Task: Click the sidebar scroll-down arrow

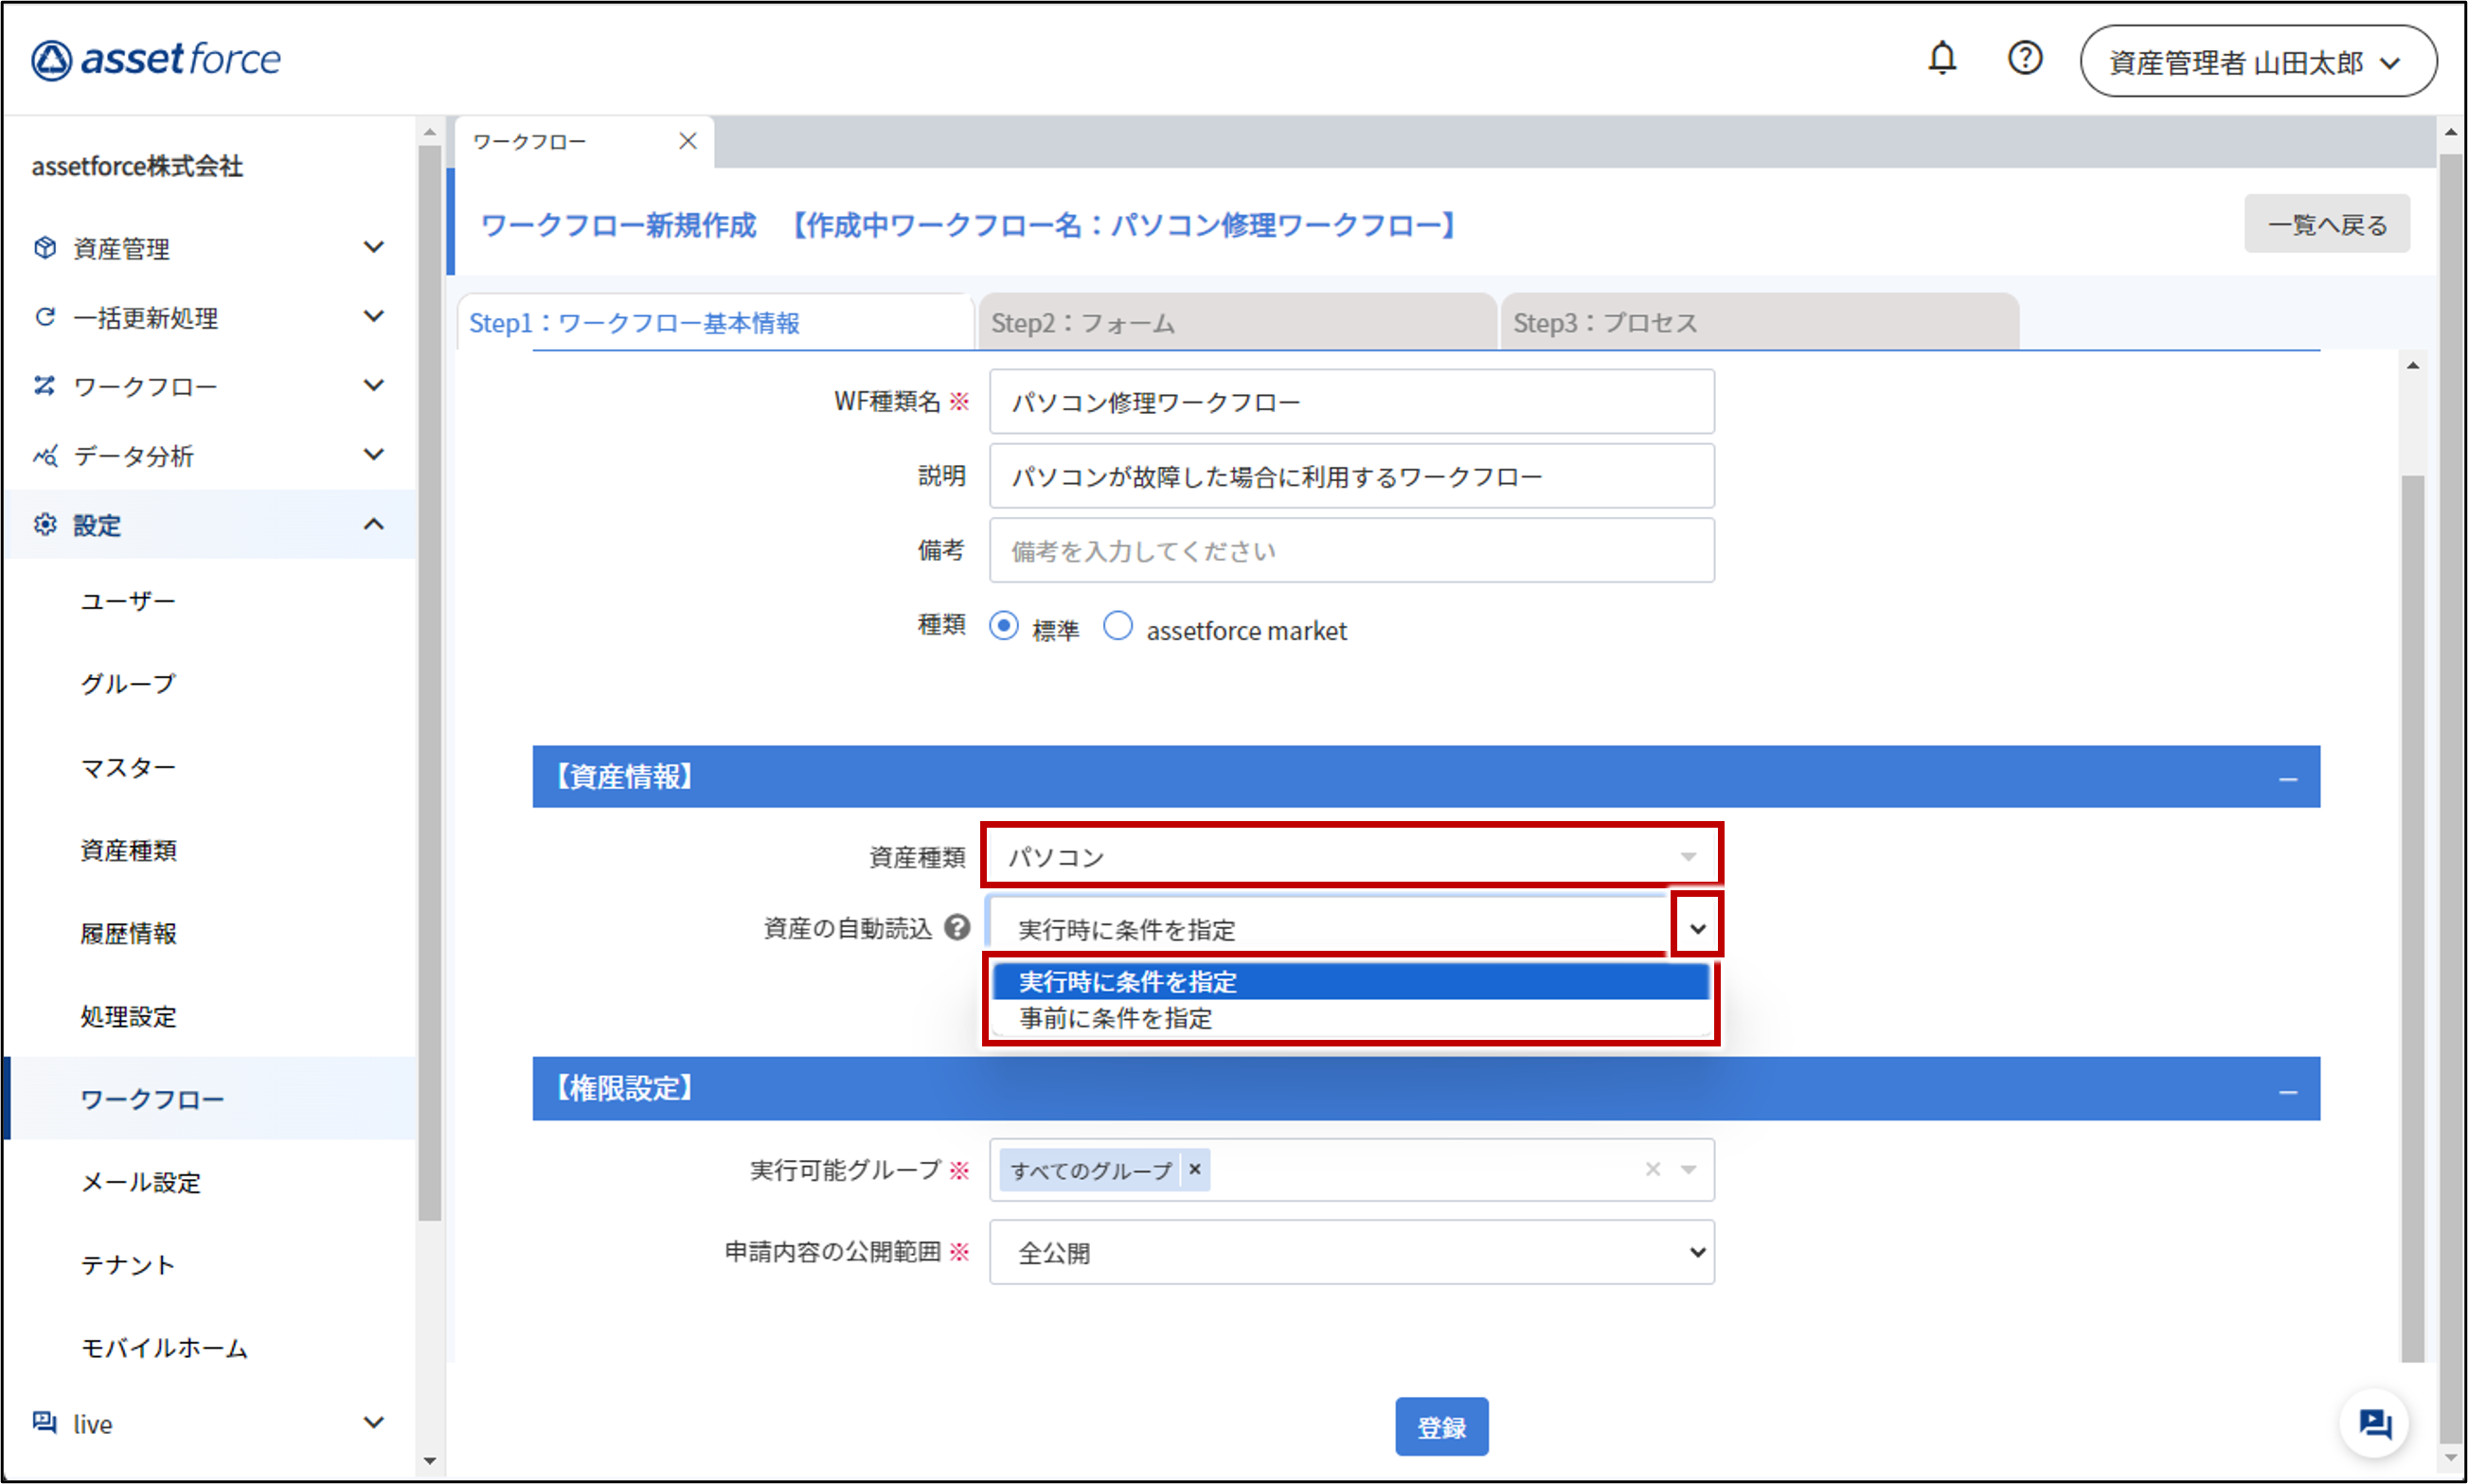Action: pyautogui.click(x=430, y=1461)
